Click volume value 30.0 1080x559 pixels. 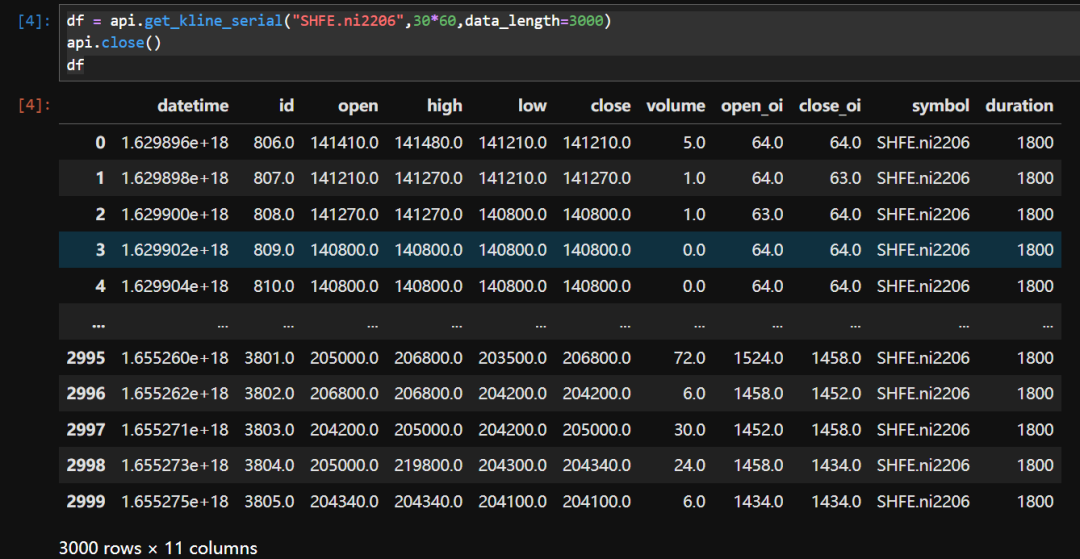point(690,430)
